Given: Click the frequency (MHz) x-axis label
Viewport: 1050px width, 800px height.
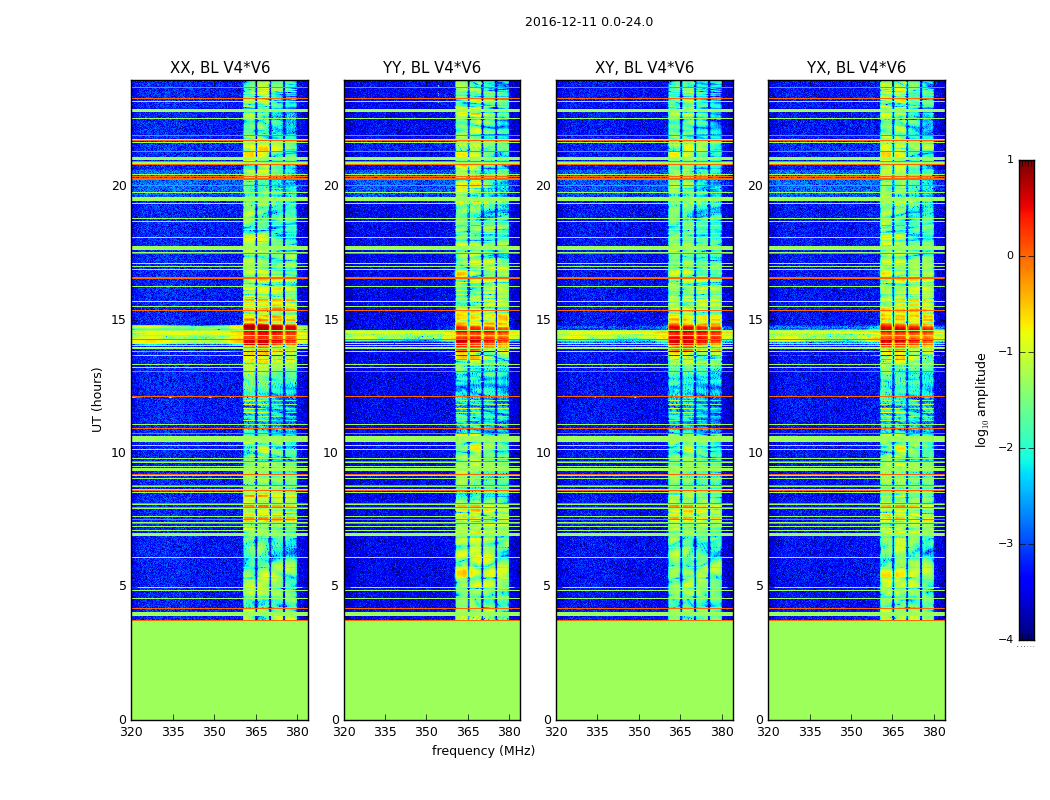Looking at the screenshot, I should click(483, 751).
